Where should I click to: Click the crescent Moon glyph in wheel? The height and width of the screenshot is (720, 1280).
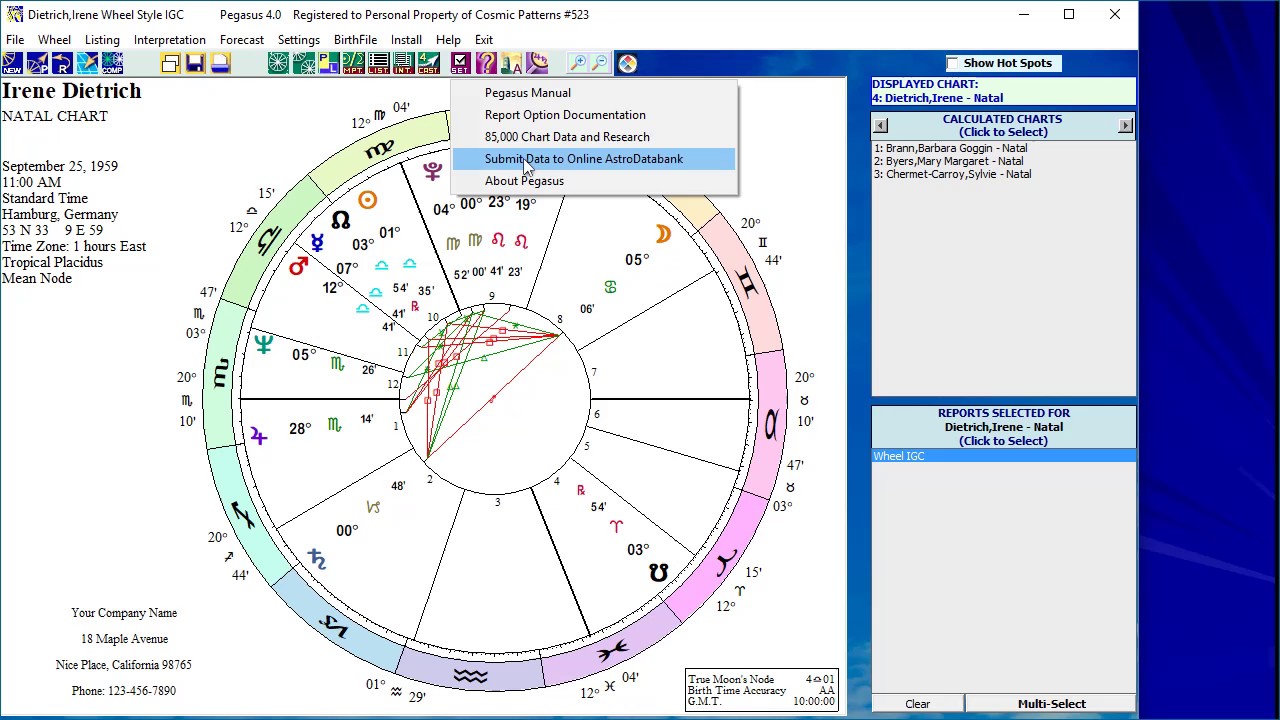662,234
